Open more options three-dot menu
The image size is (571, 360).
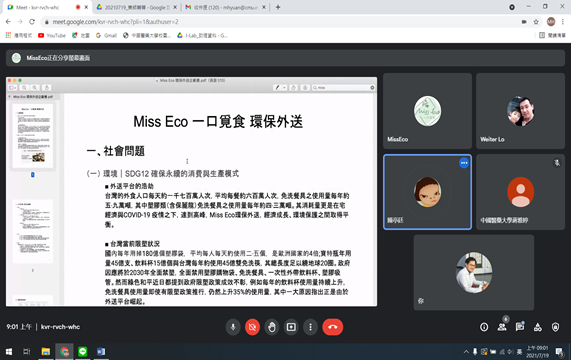[310, 327]
